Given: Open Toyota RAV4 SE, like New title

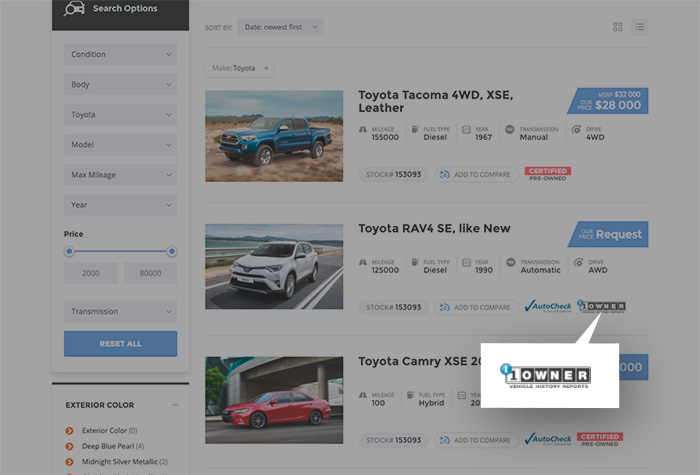Looking at the screenshot, I should 434,228.
